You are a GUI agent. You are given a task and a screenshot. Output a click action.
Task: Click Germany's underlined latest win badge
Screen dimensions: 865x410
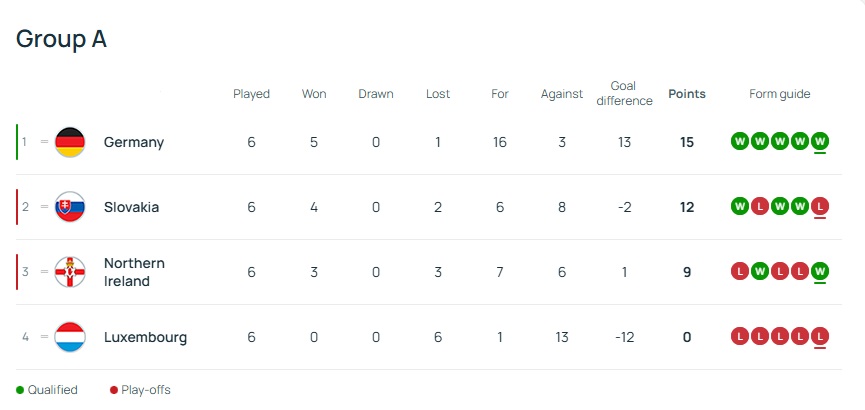pos(820,142)
